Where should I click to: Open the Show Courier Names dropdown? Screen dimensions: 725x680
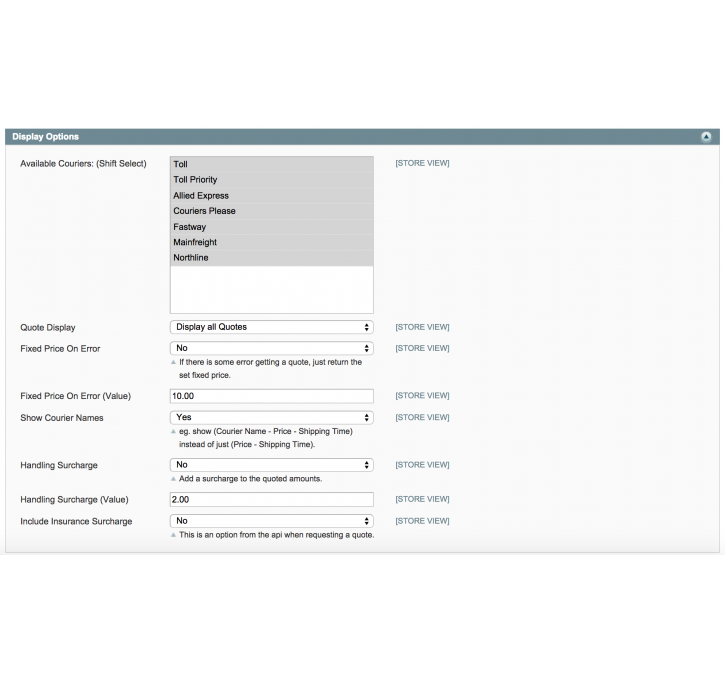pyautogui.click(x=271, y=418)
